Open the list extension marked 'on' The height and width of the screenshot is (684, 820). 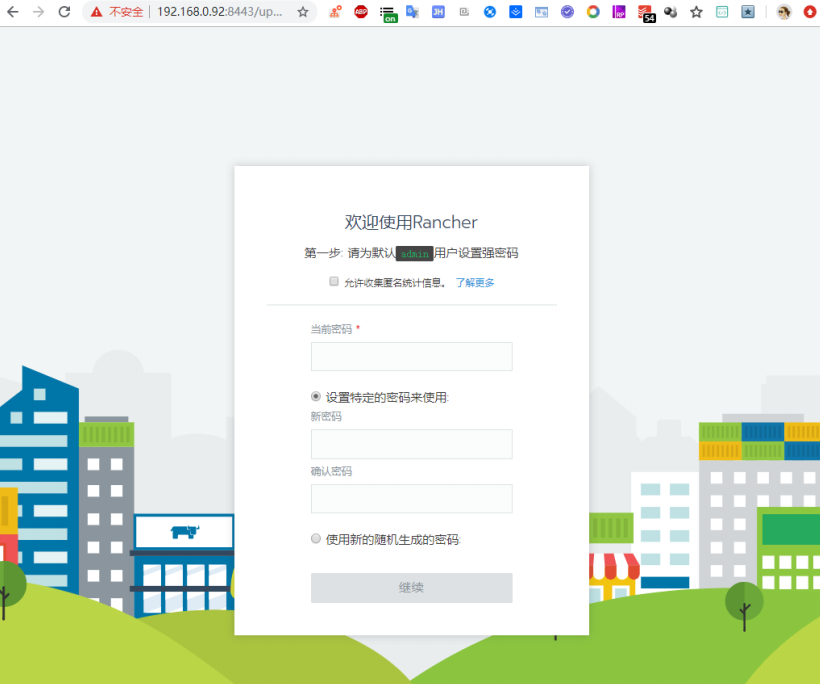pyautogui.click(x=388, y=13)
